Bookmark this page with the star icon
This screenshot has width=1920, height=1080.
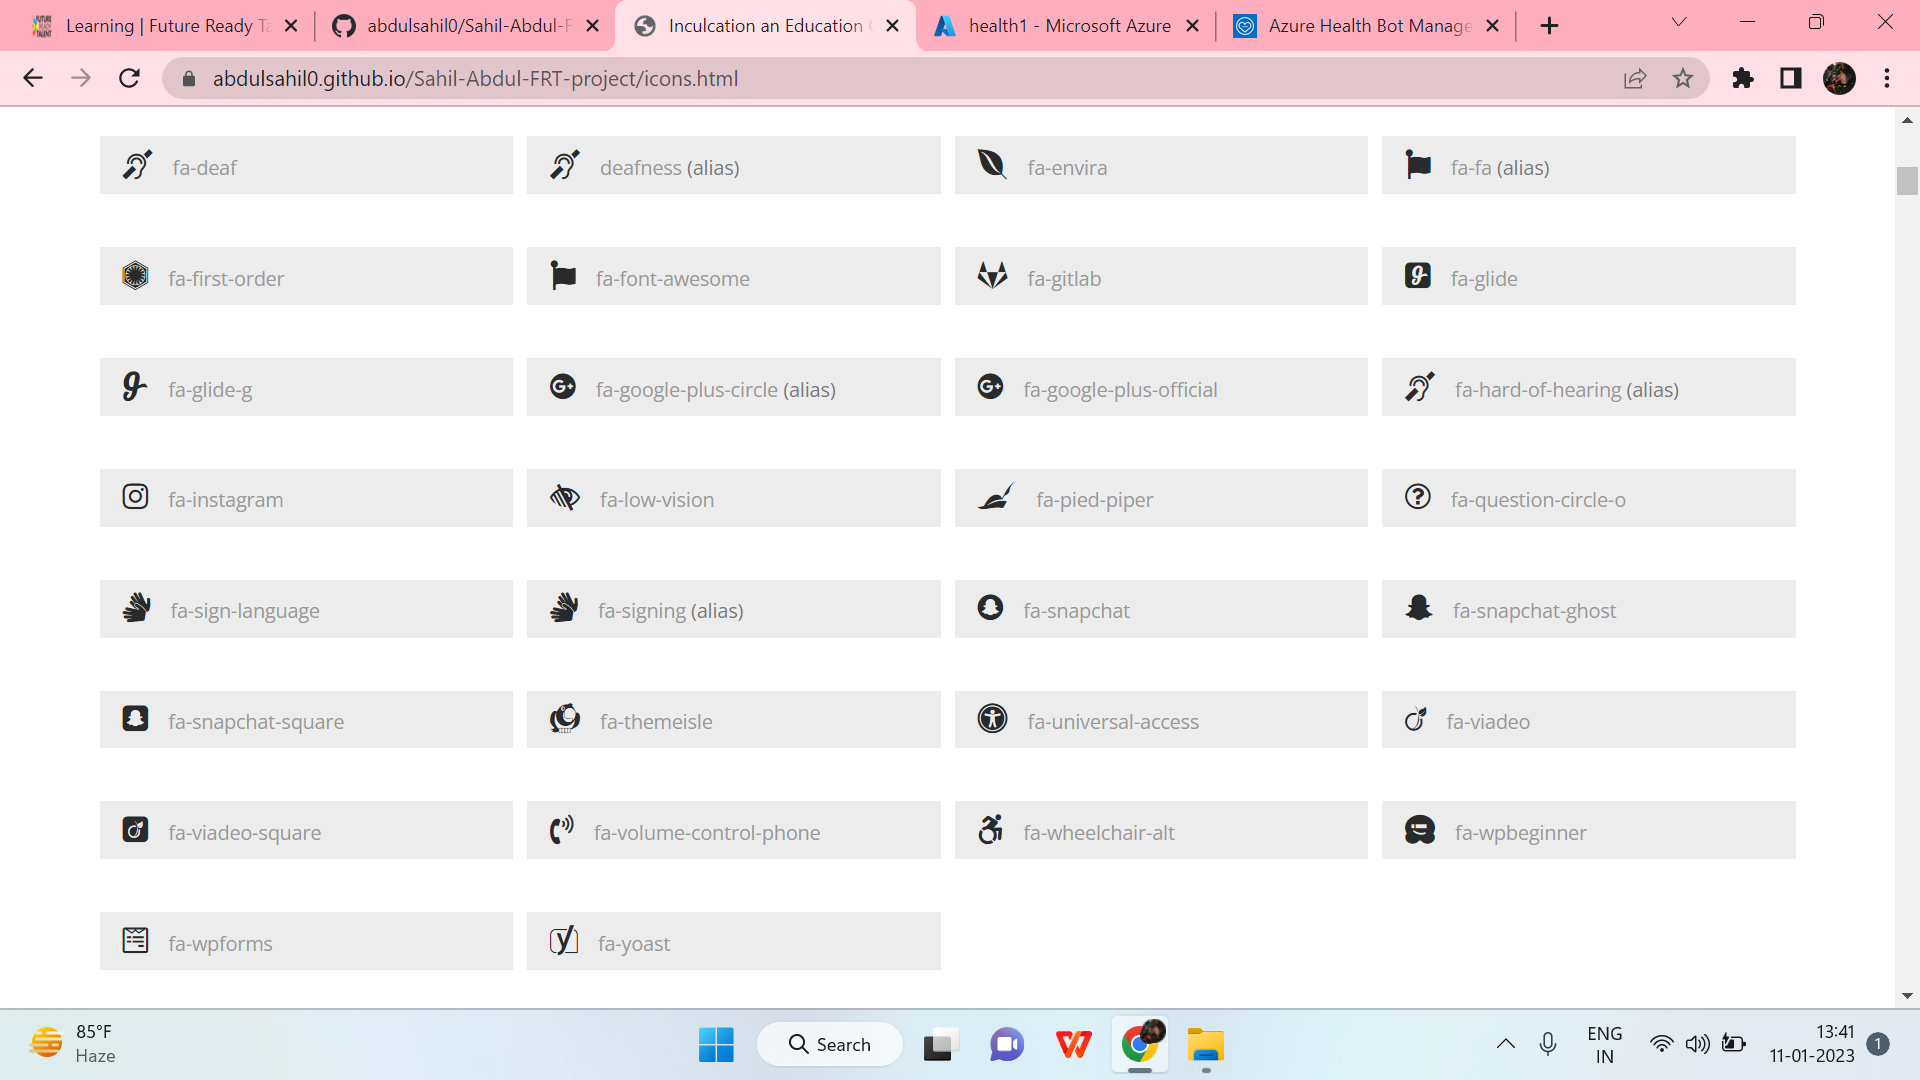(1683, 78)
